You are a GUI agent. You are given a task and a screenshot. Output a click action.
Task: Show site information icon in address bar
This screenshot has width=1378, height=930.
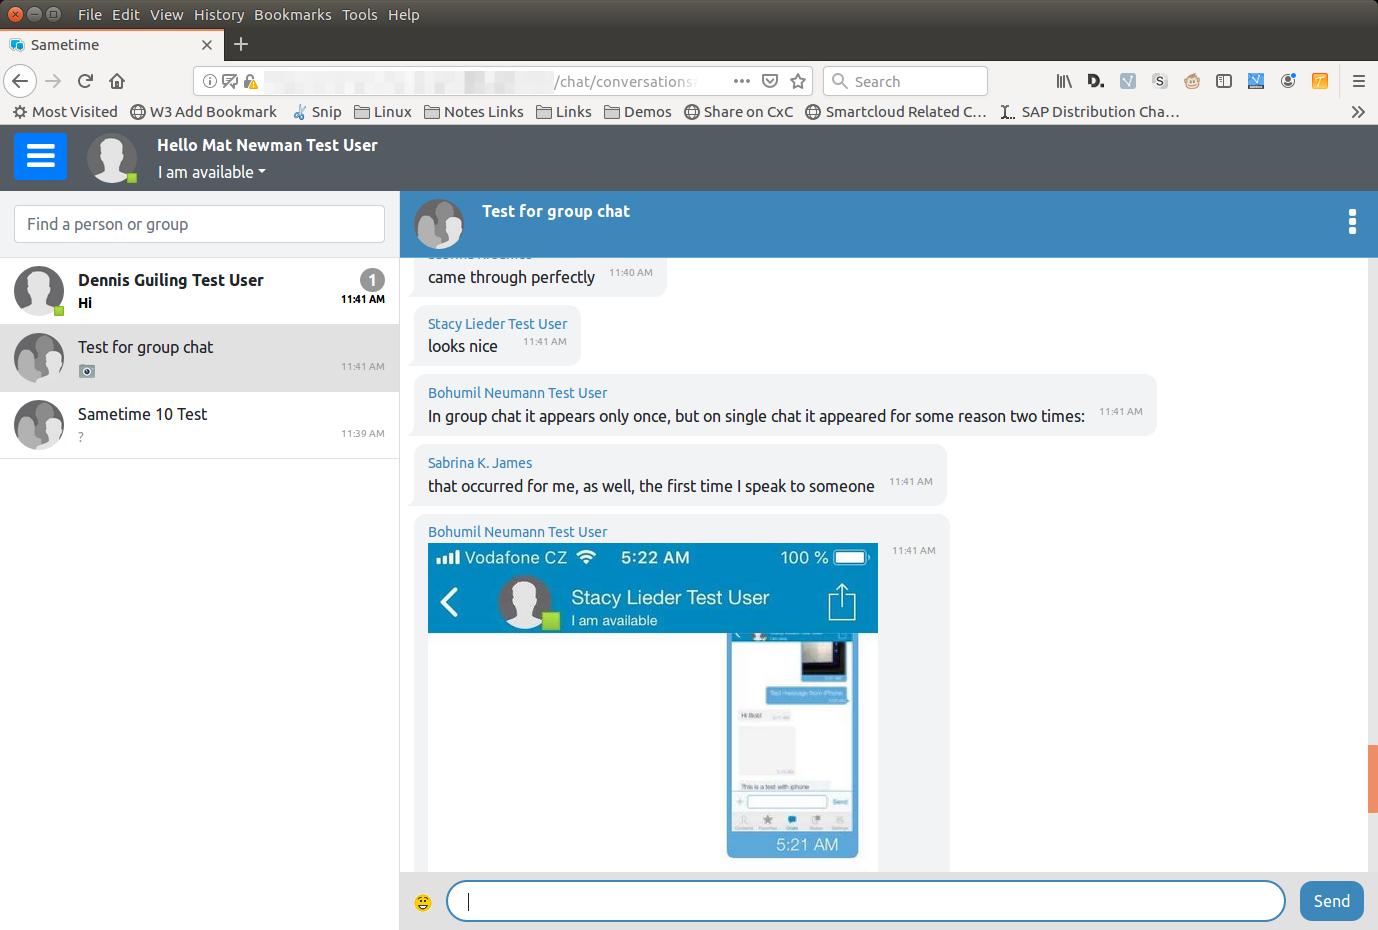210,81
